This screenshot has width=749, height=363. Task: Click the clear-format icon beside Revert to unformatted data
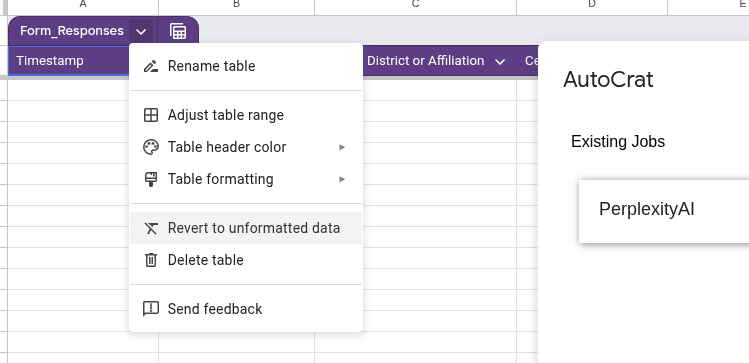coord(151,228)
